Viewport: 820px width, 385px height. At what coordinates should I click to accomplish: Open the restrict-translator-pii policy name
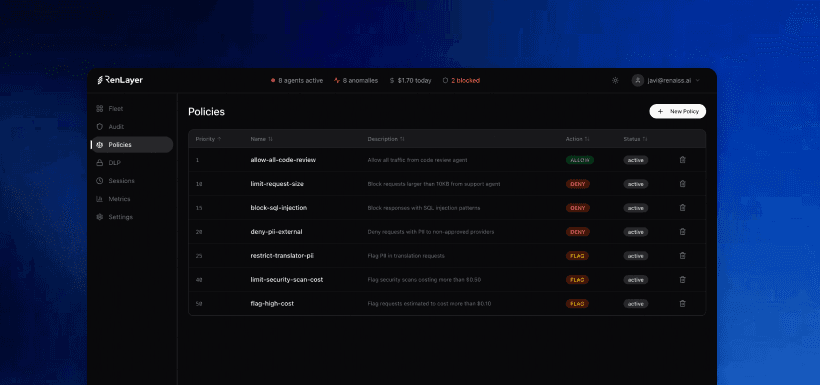pos(282,256)
